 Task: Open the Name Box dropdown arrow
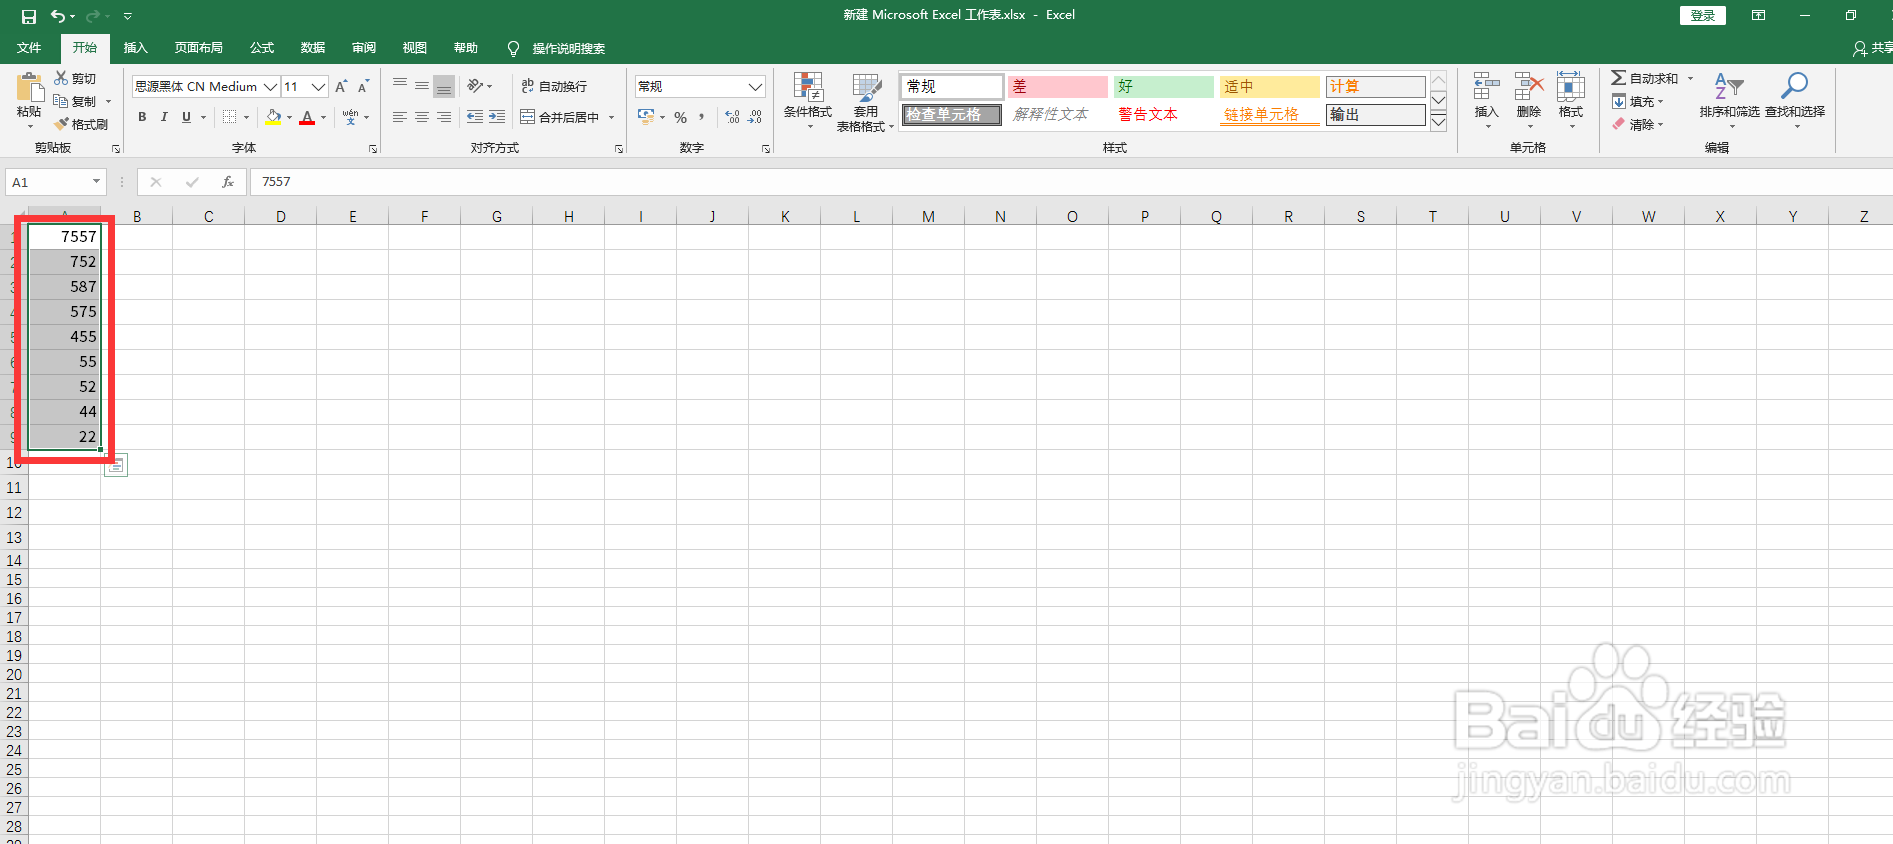[x=96, y=182]
